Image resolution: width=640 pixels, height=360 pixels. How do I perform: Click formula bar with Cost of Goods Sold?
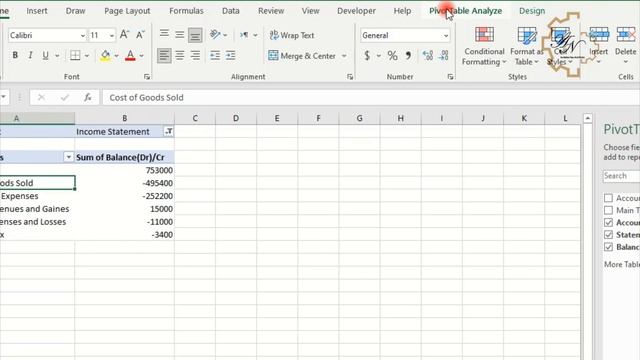pyautogui.click(x=371, y=98)
